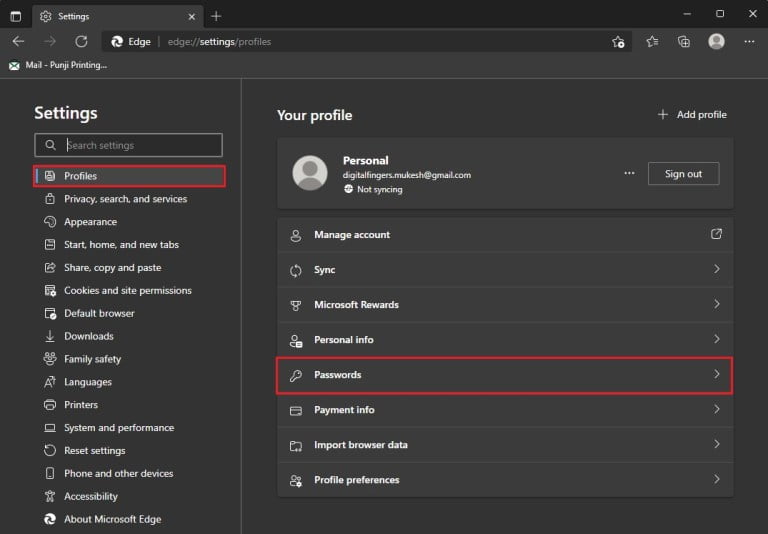This screenshot has height=534, width=768.
Task: Open Personal info row
Action: (x=505, y=340)
